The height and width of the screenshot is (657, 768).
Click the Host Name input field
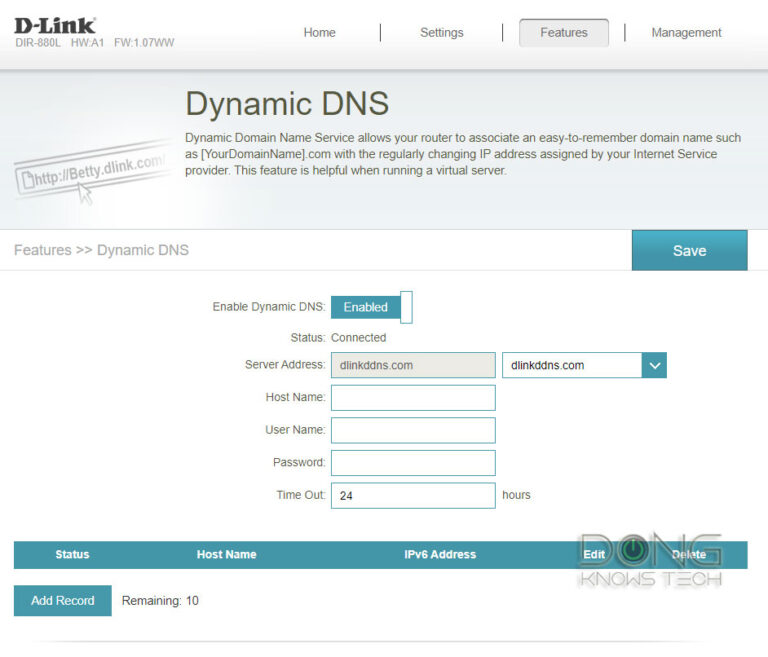click(x=413, y=397)
